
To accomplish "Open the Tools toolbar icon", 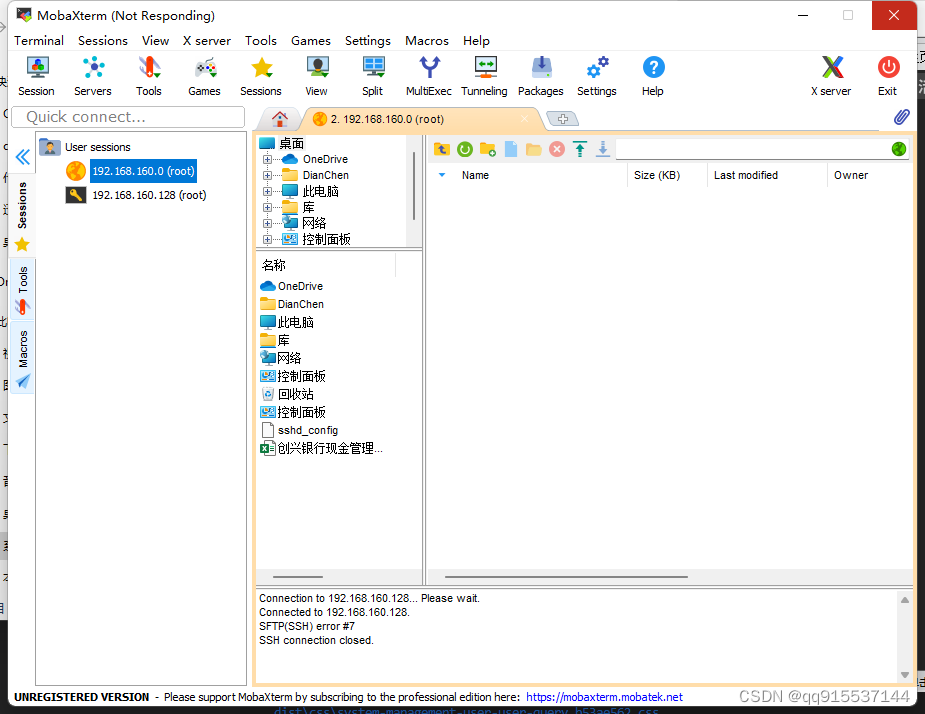I will (x=149, y=76).
